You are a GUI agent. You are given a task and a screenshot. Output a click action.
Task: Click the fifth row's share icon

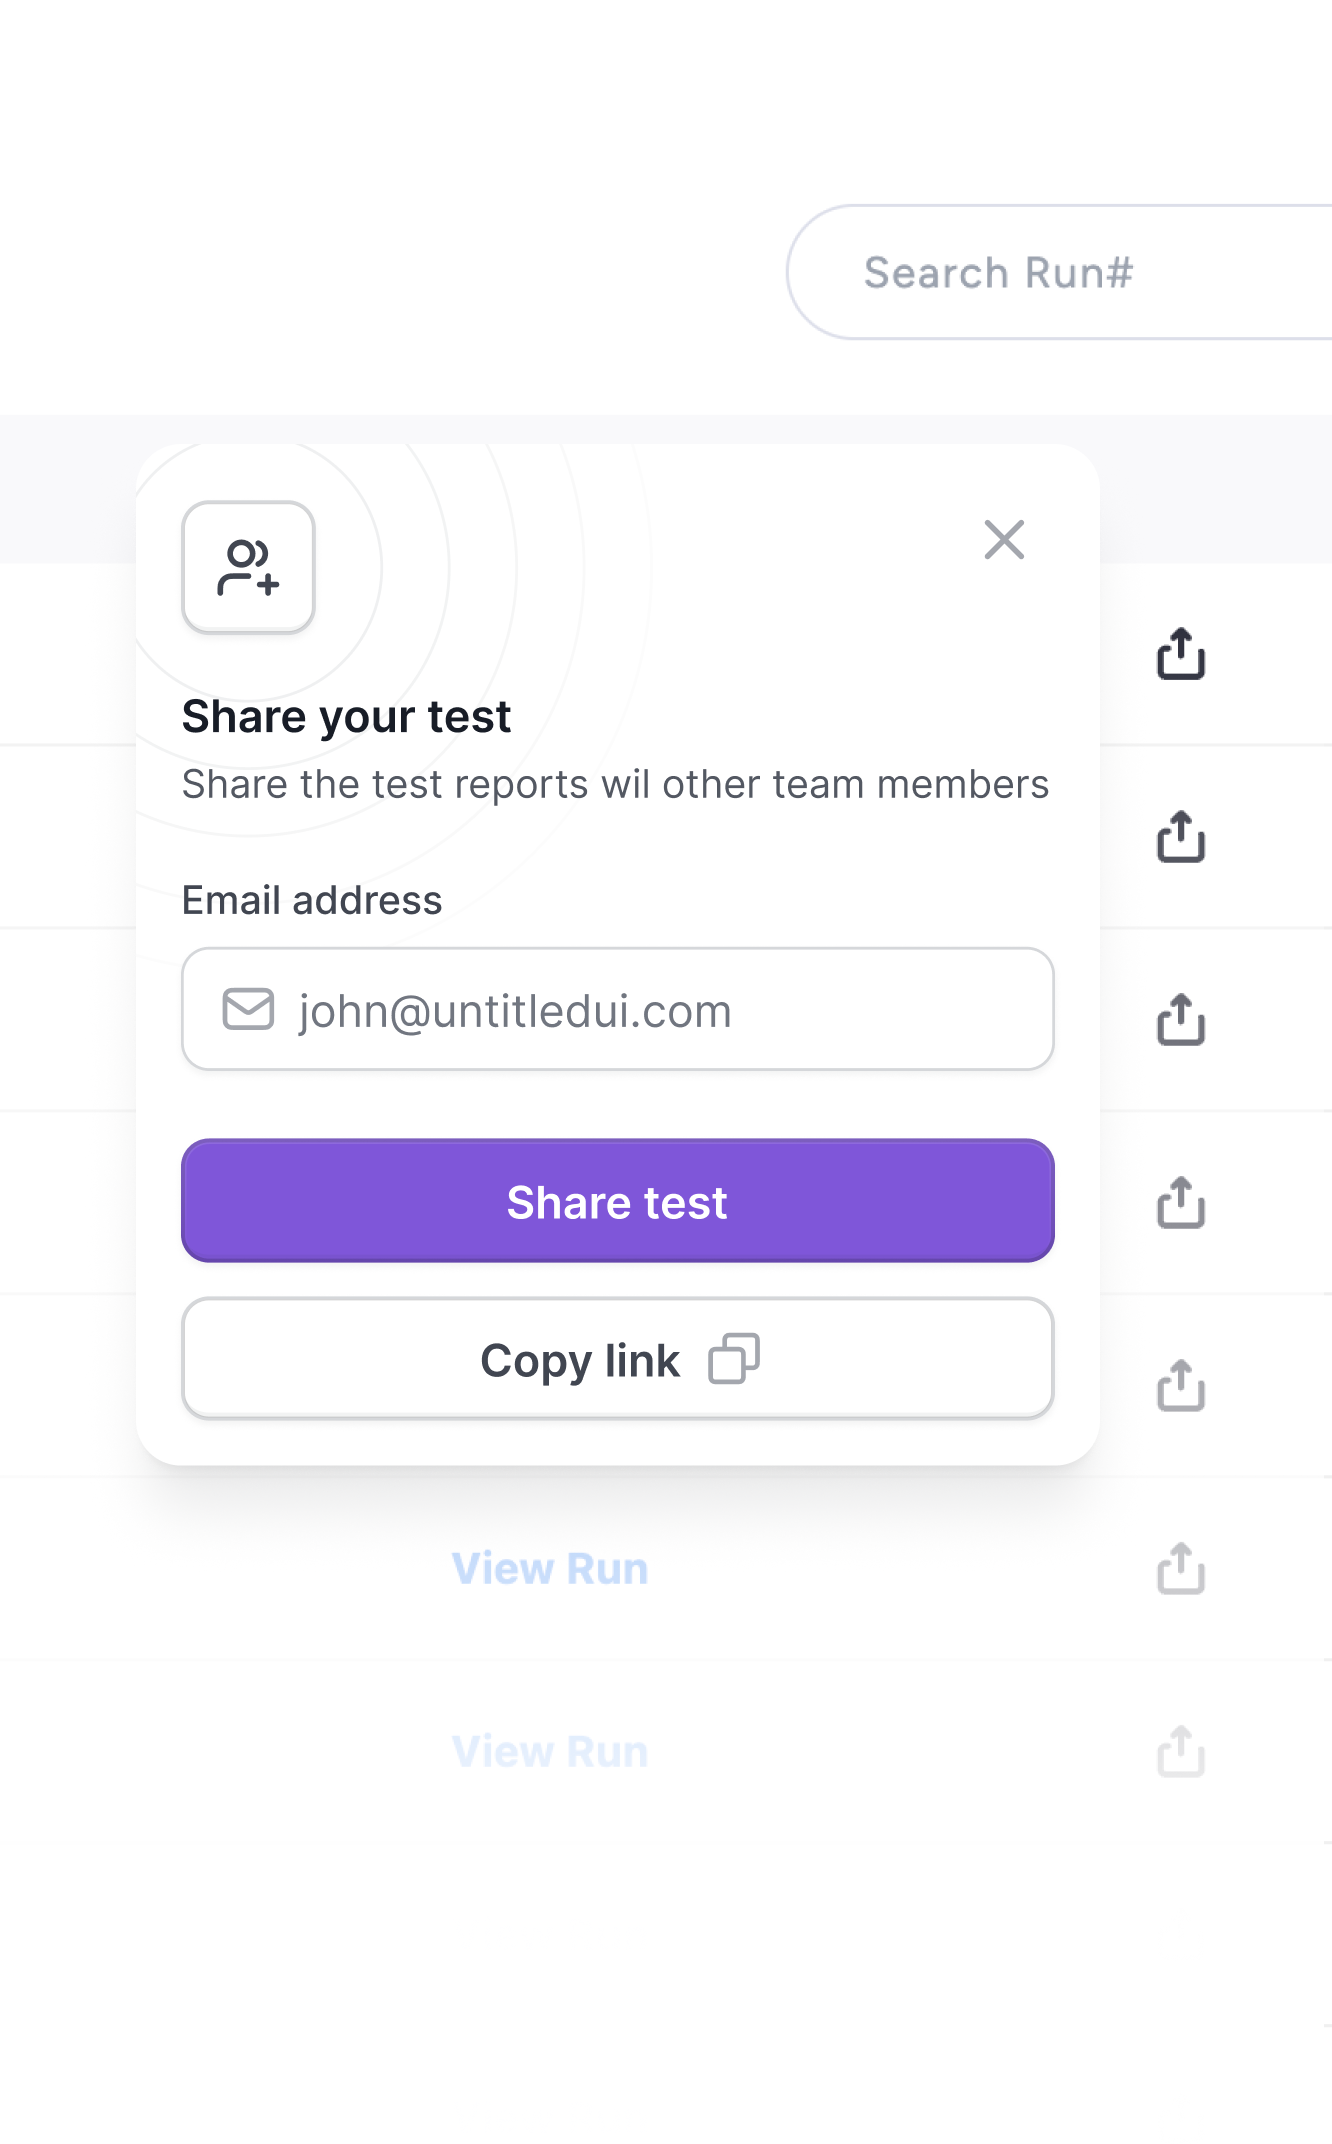(x=1181, y=1386)
